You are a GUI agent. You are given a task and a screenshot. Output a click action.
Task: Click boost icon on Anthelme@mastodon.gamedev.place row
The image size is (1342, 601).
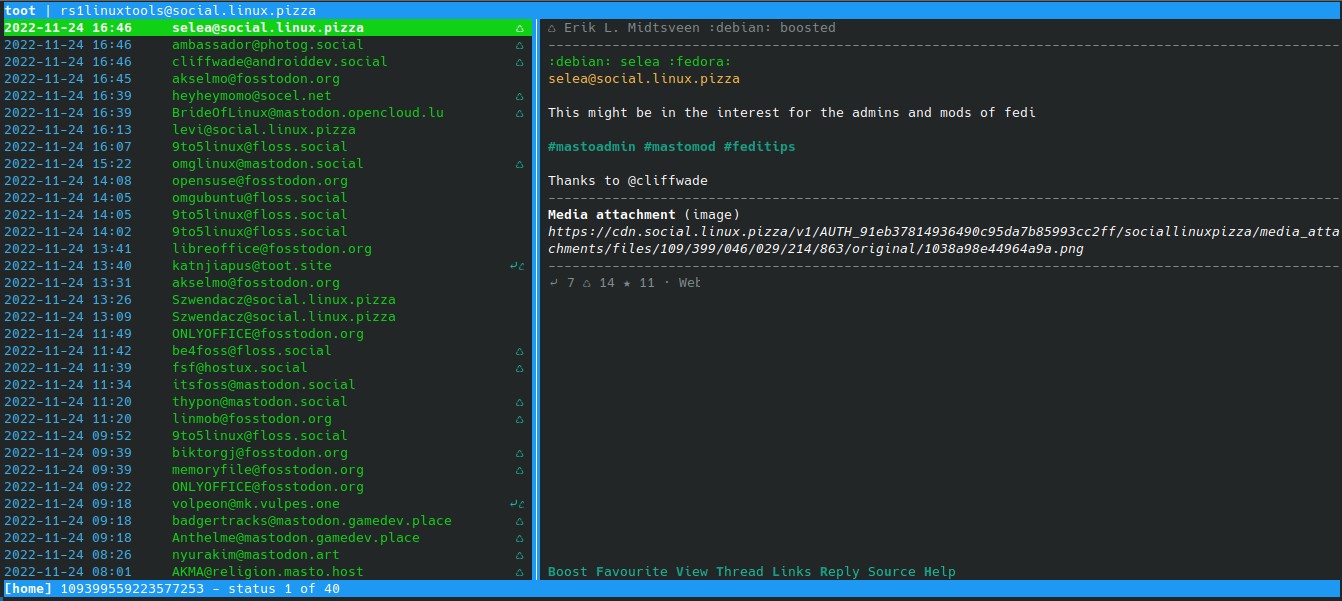(x=519, y=538)
